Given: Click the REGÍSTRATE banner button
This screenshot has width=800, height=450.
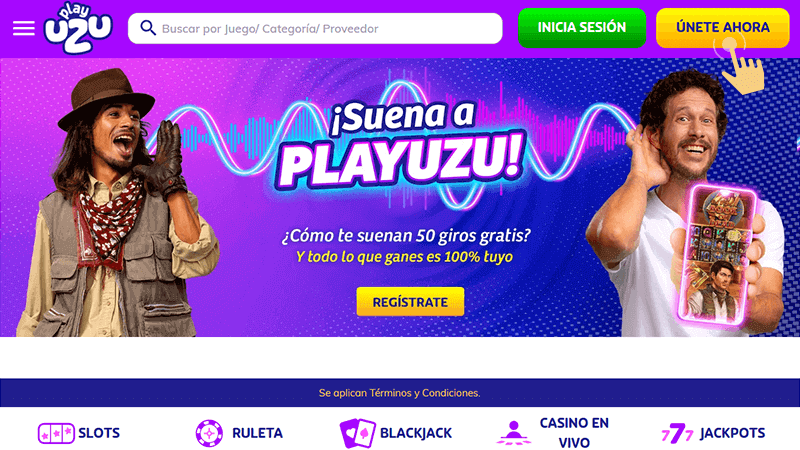Looking at the screenshot, I should (x=410, y=302).
